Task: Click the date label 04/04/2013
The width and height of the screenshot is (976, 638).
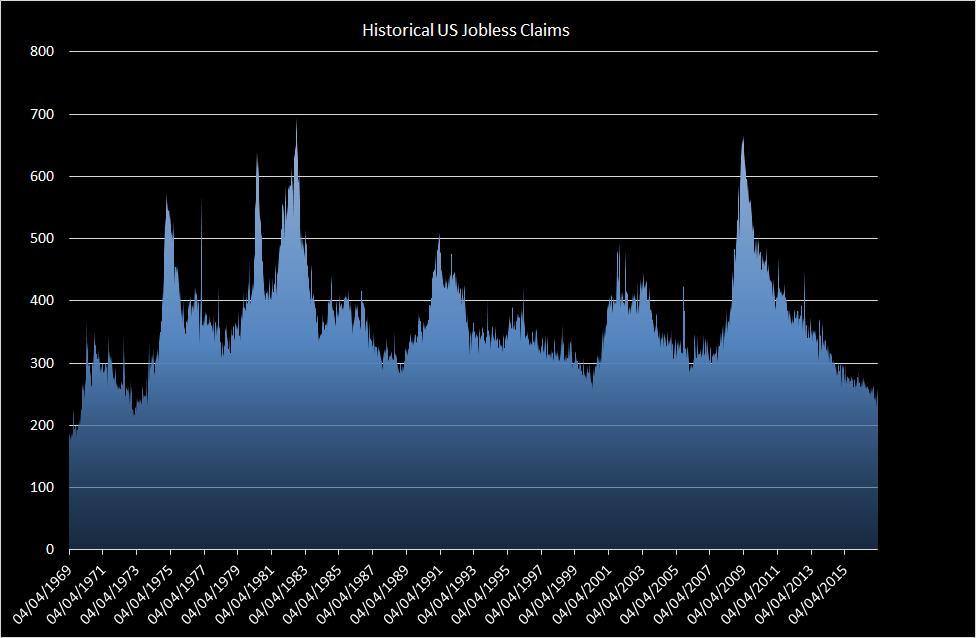Action: [783, 593]
